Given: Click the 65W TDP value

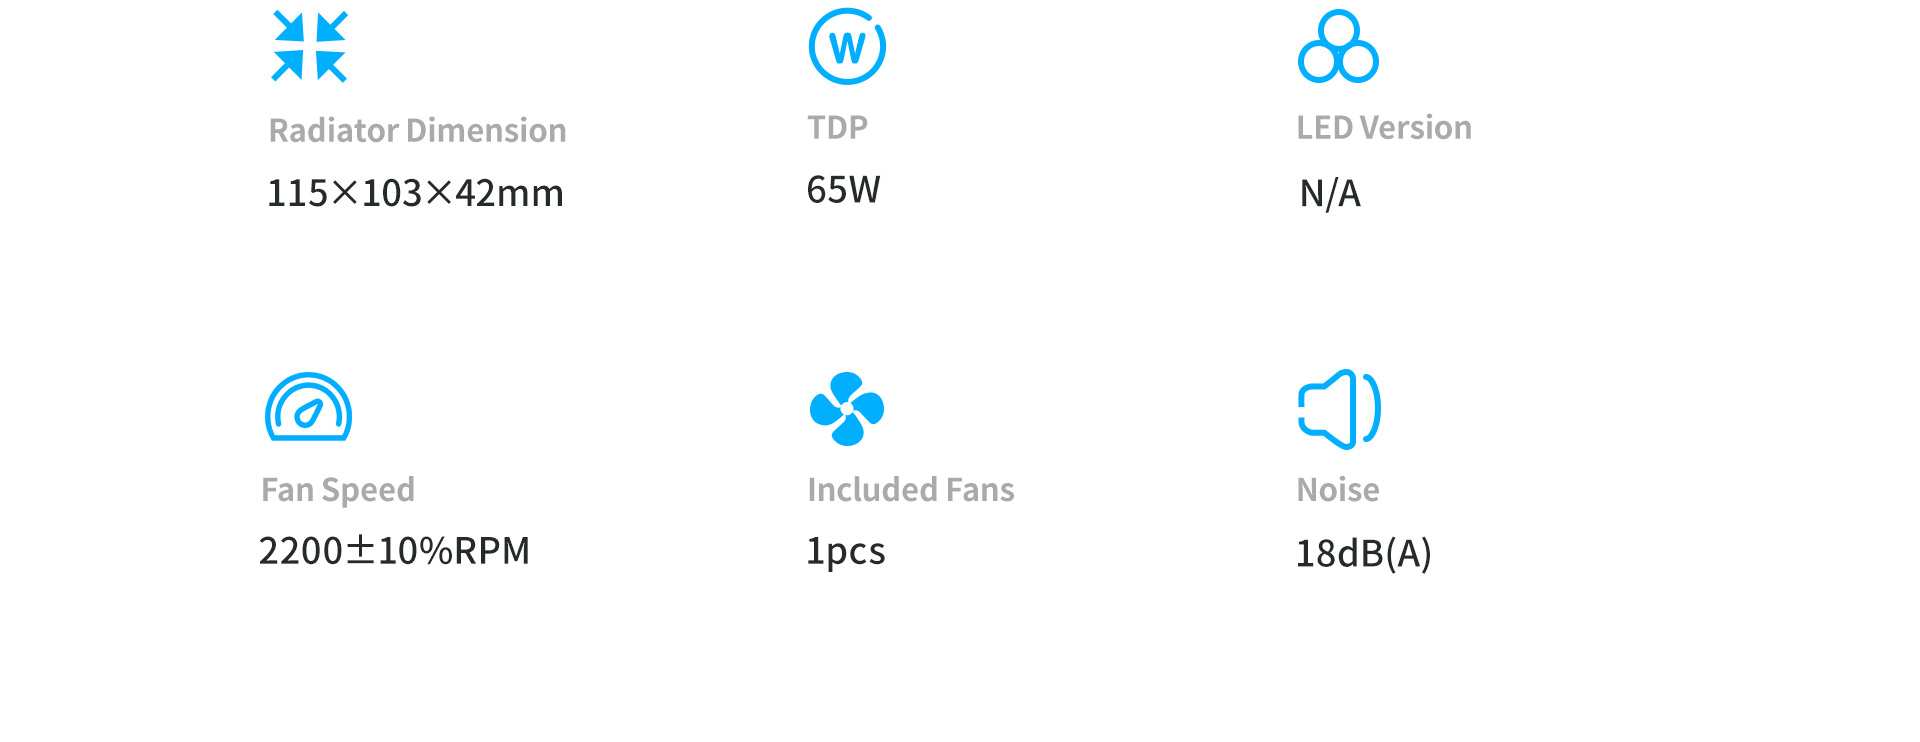Looking at the screenshot, I should point(843,190).
